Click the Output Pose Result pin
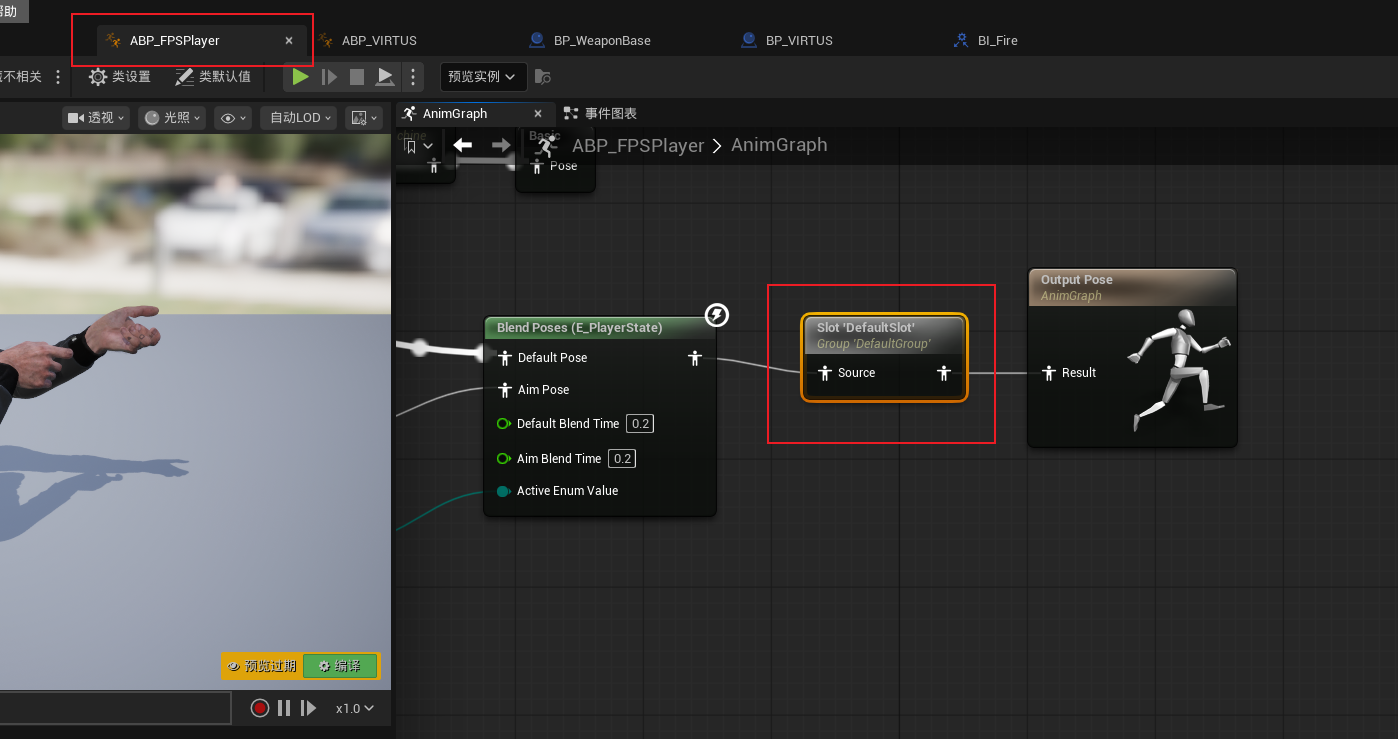Image resolution: width=1398 pixels, height=739 pixels. [x=1048, y=373]
